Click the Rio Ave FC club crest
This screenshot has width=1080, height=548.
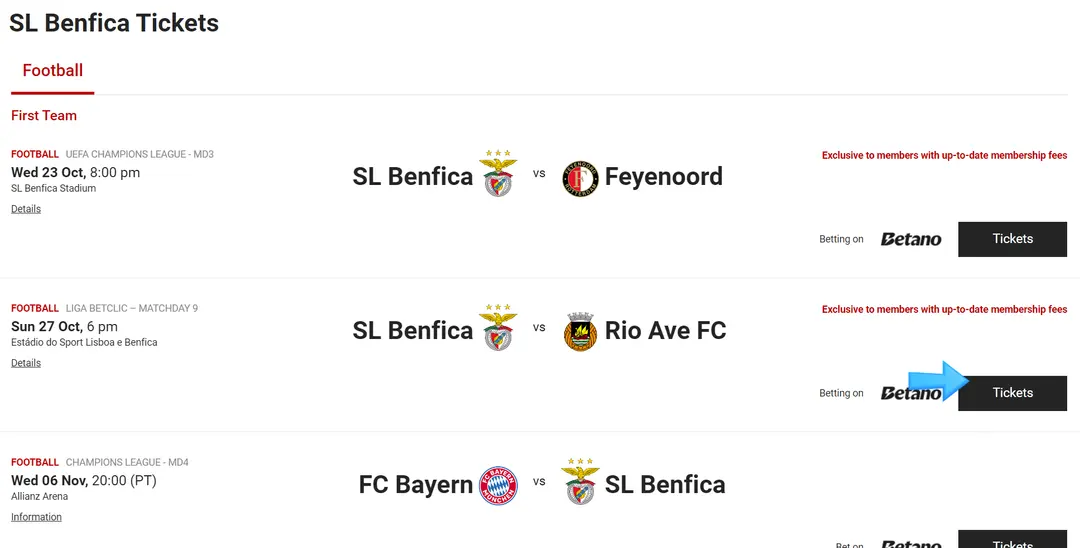580,331
